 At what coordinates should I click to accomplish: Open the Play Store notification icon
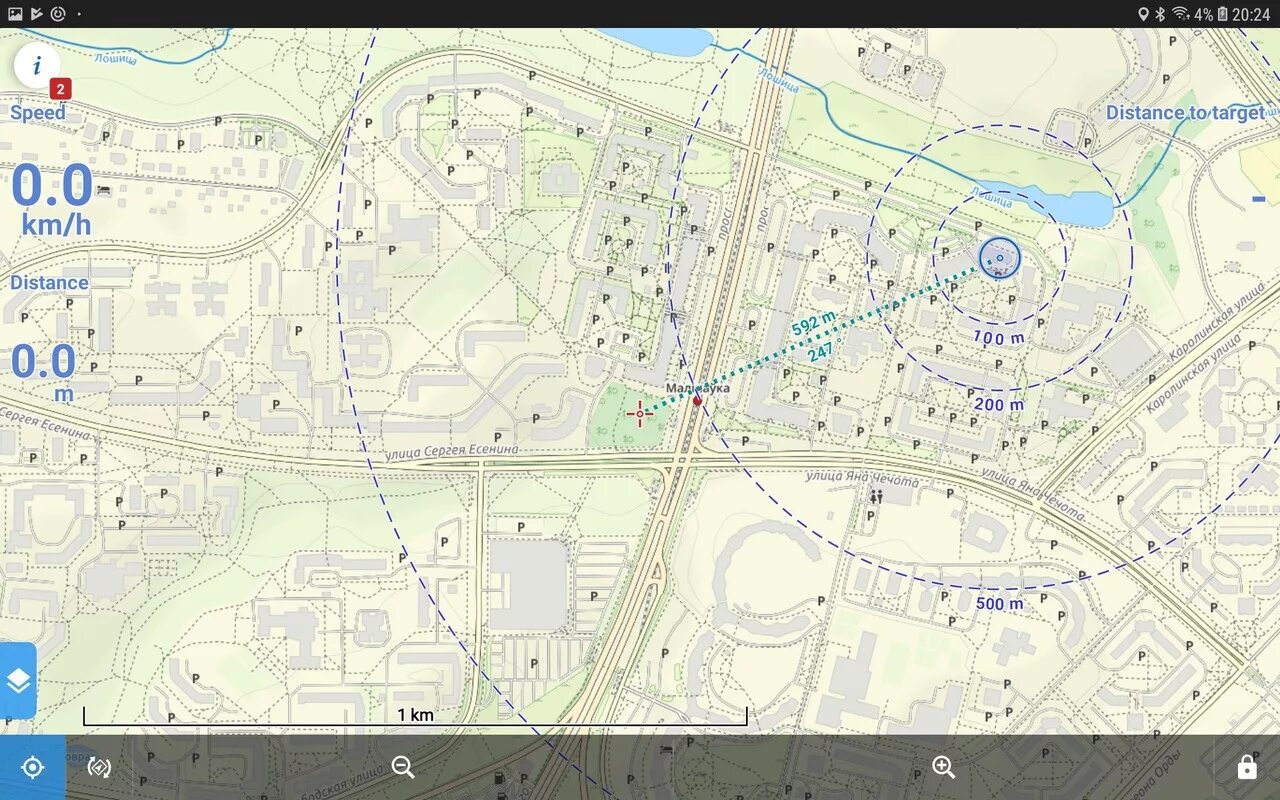coord(37,14)
